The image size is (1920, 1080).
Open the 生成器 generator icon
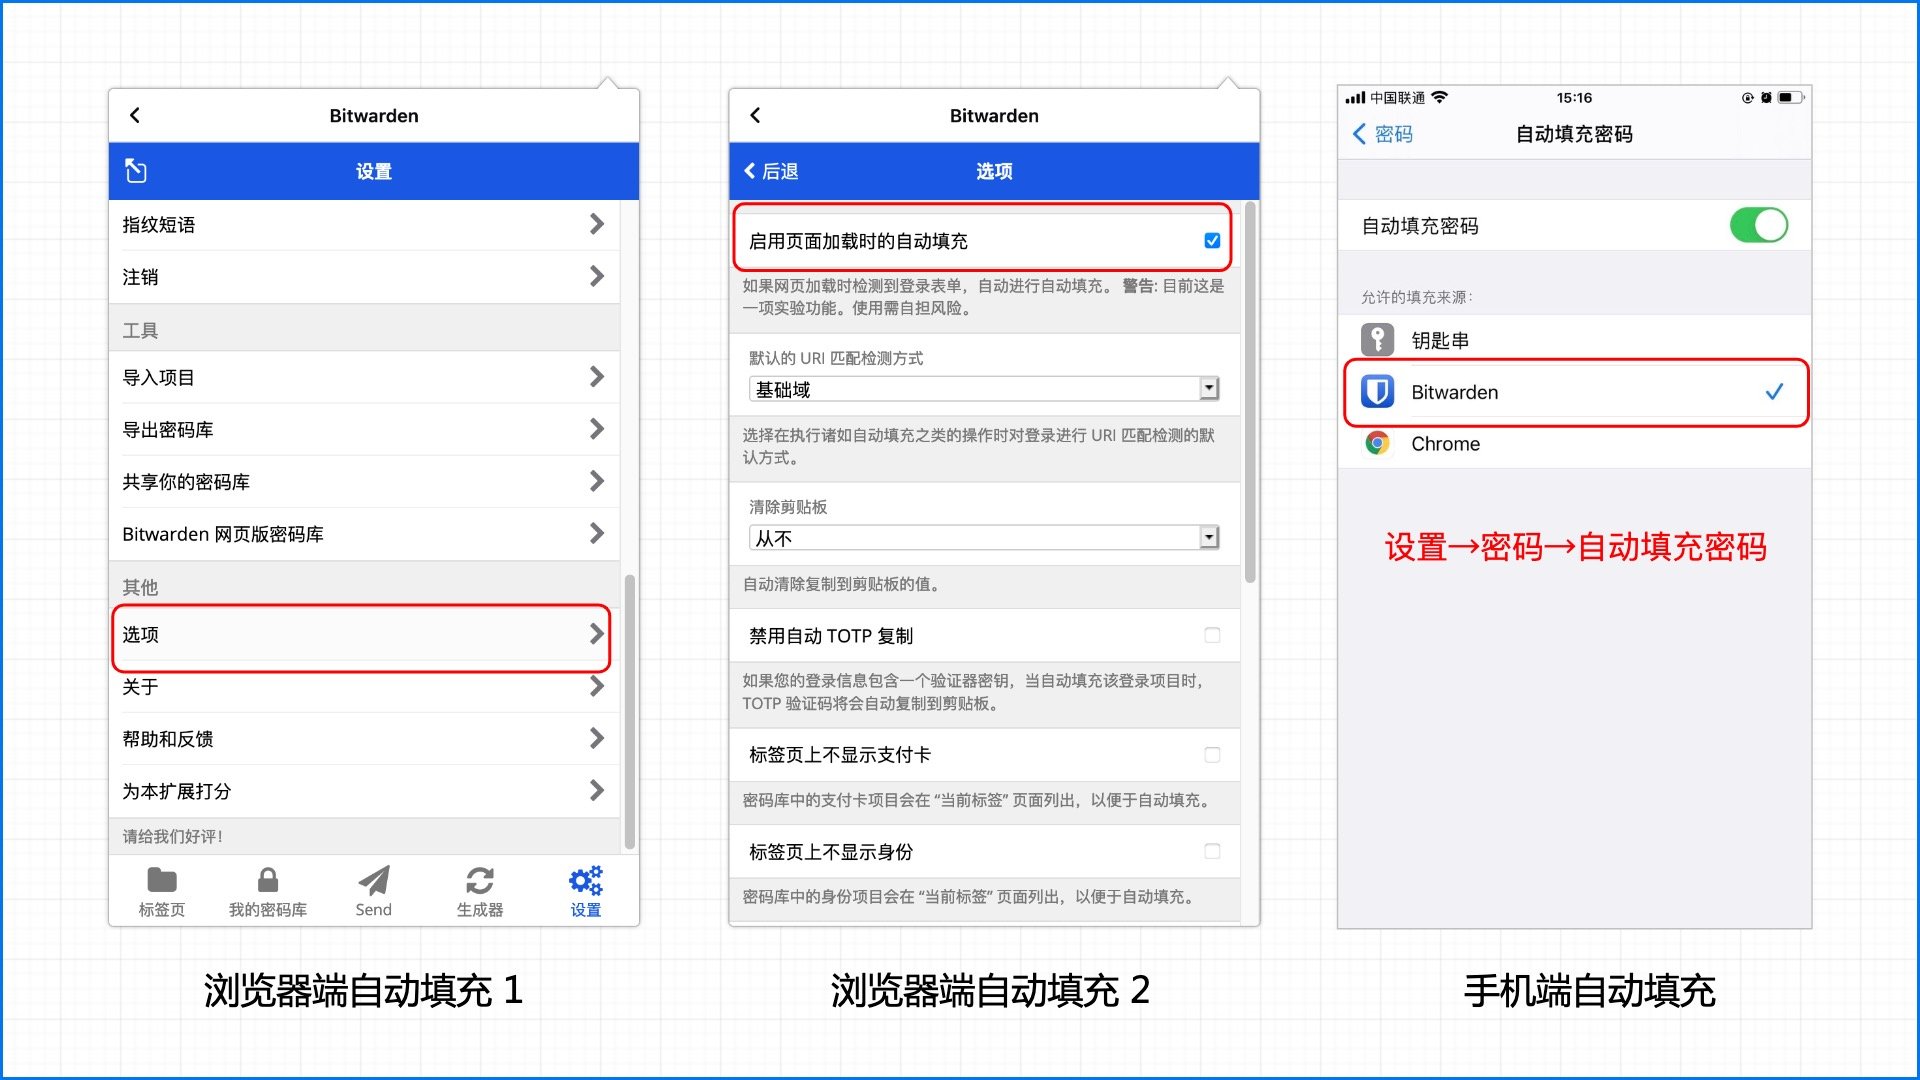coord(480,882)
